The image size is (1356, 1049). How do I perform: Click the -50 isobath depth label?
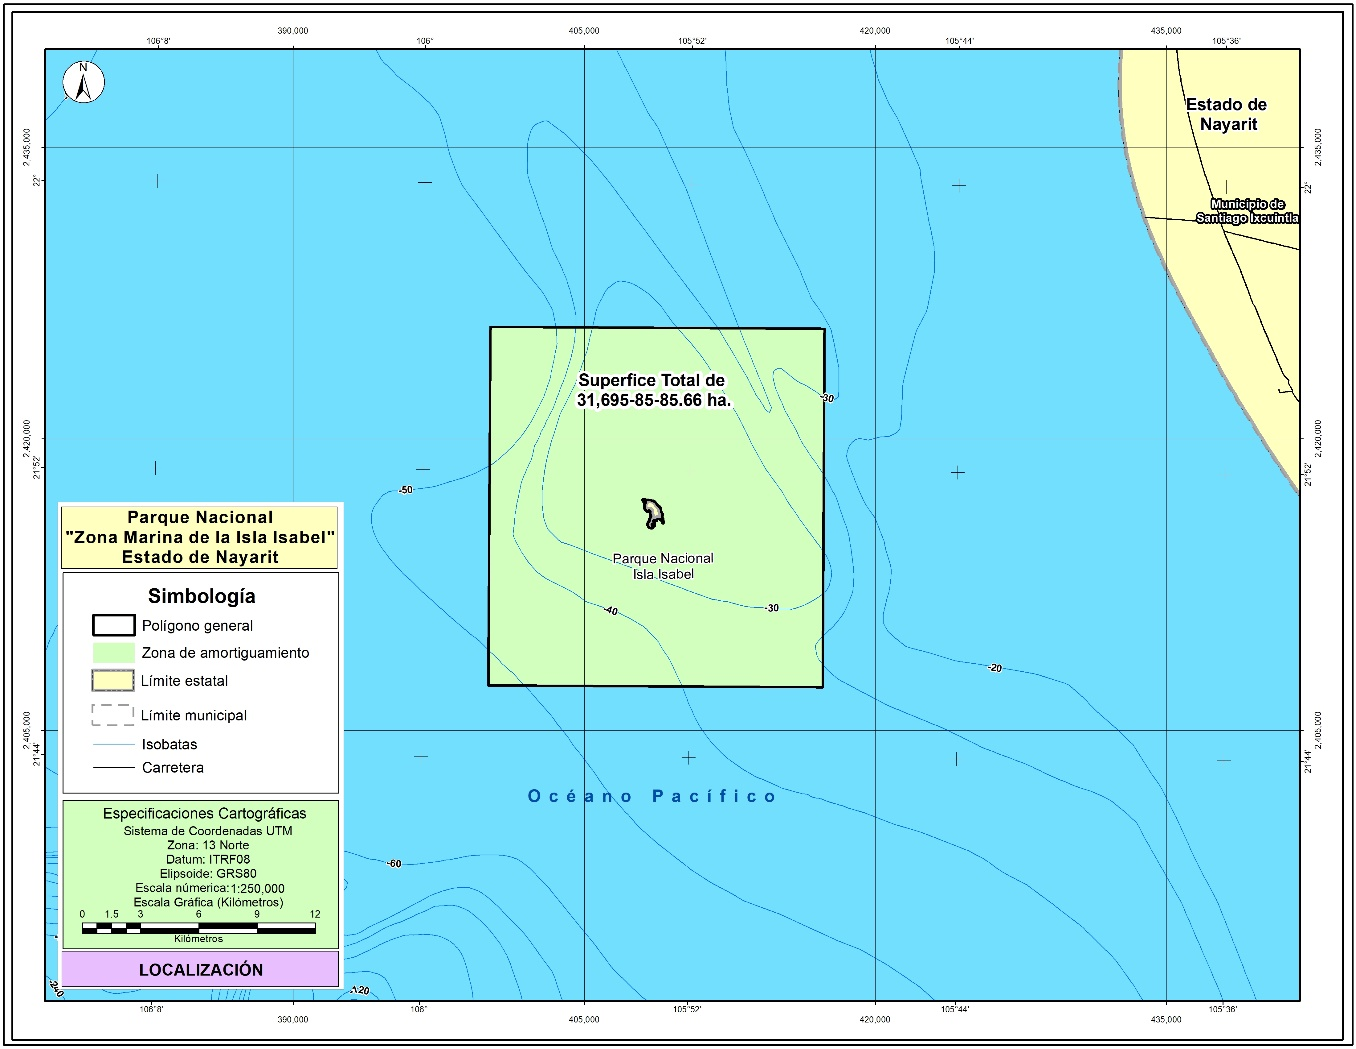coord(405,490)
